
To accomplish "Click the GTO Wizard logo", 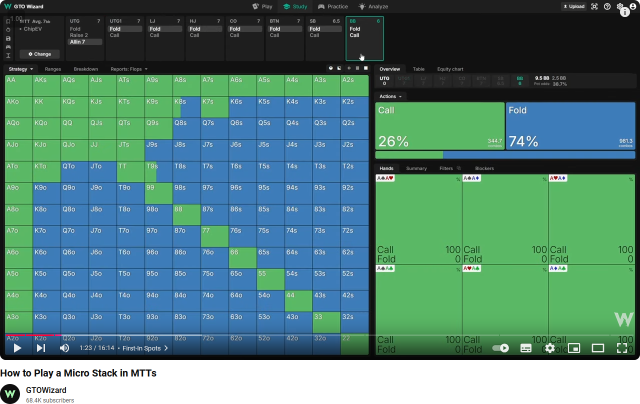I will (23, 7).
